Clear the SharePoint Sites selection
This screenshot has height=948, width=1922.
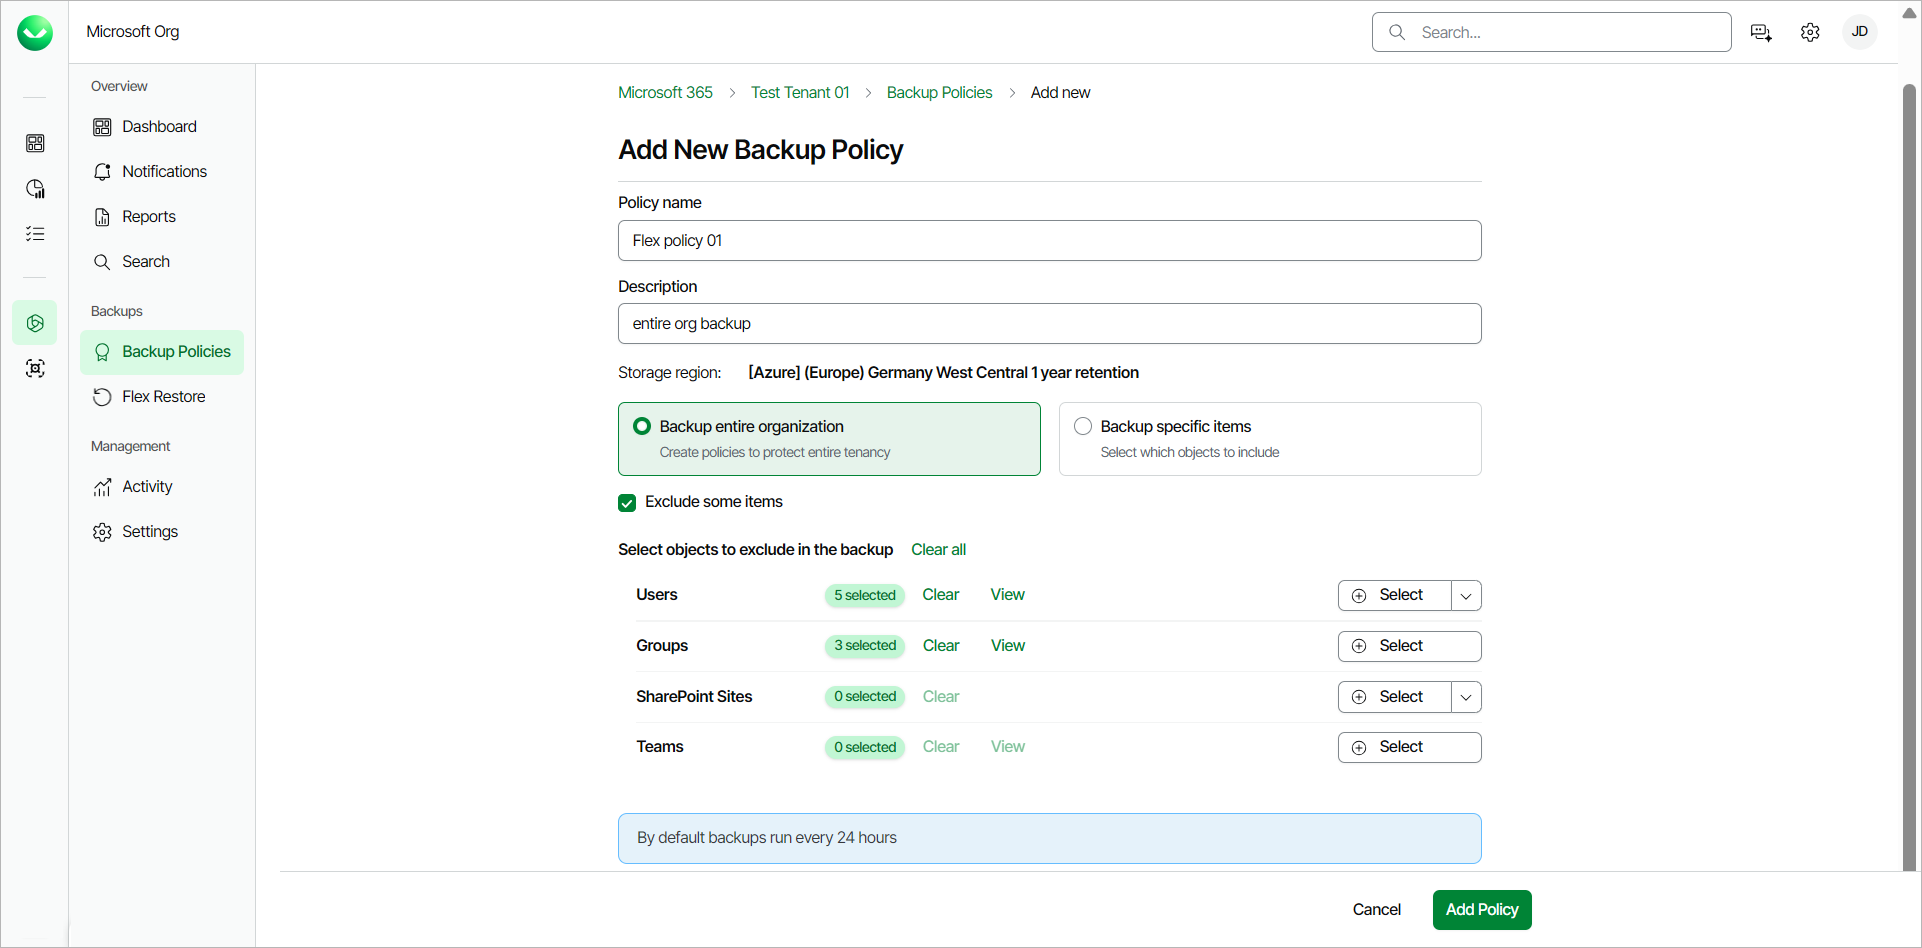click(941, 697)
